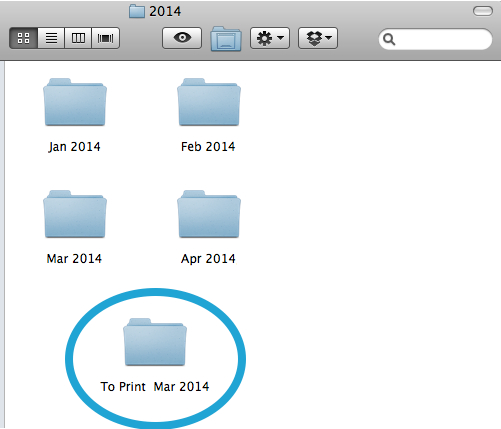Open the Action gear dropdown menu
Viewport: 501px width, 429px height.
[x=270, y=38]
